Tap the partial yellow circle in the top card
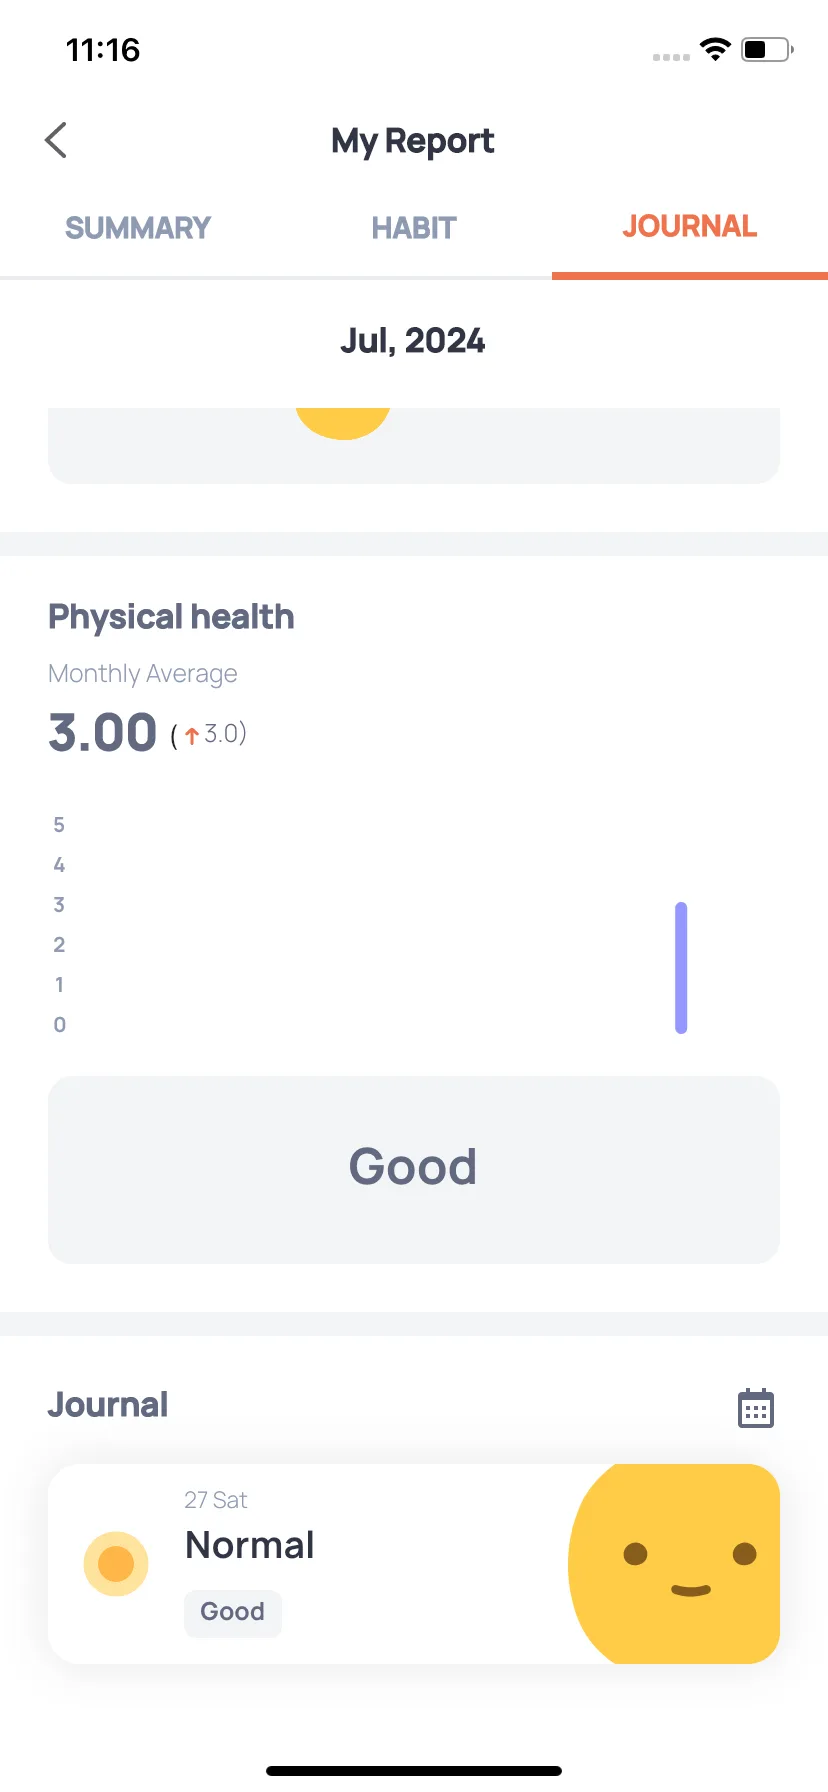Image resolution: width=828 pixels, height=1792 pixels. [x=342, y=423]
